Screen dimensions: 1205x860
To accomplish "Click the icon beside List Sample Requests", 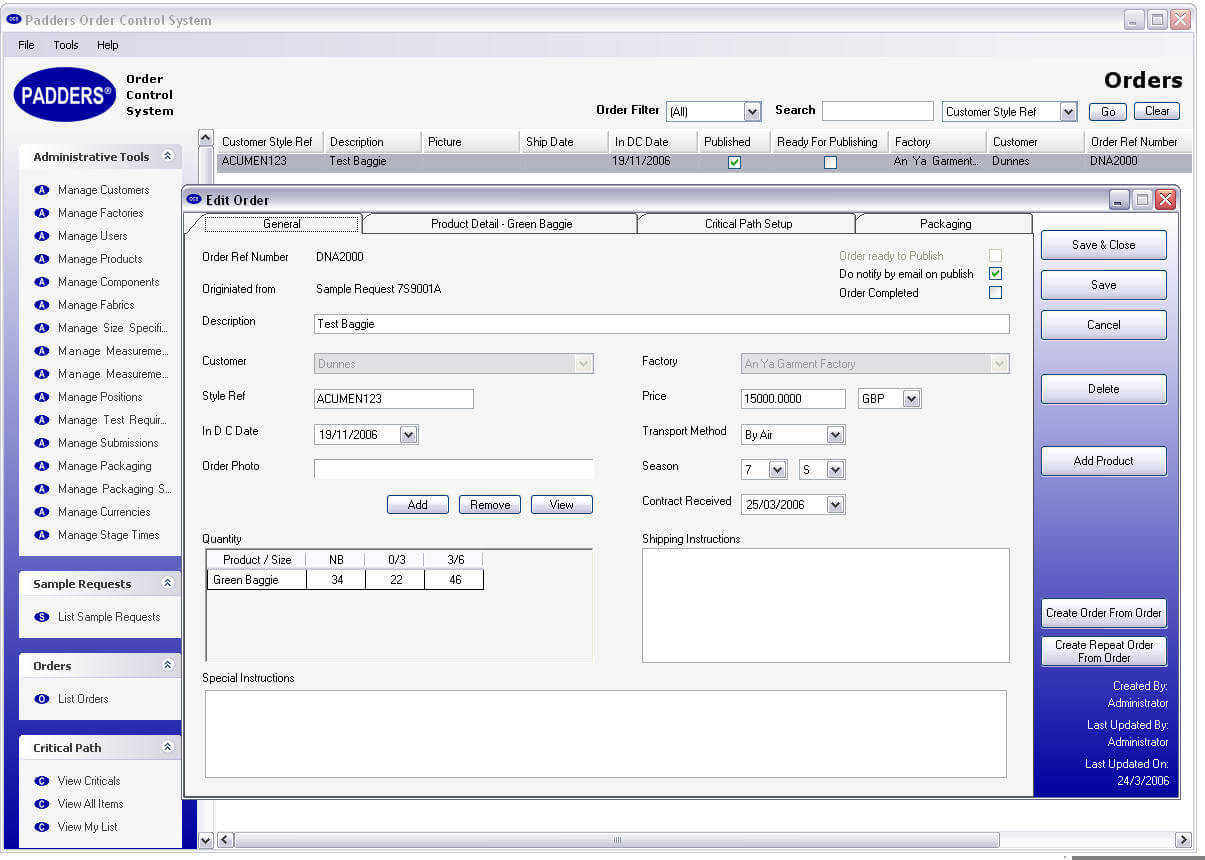I will (42, 617).
